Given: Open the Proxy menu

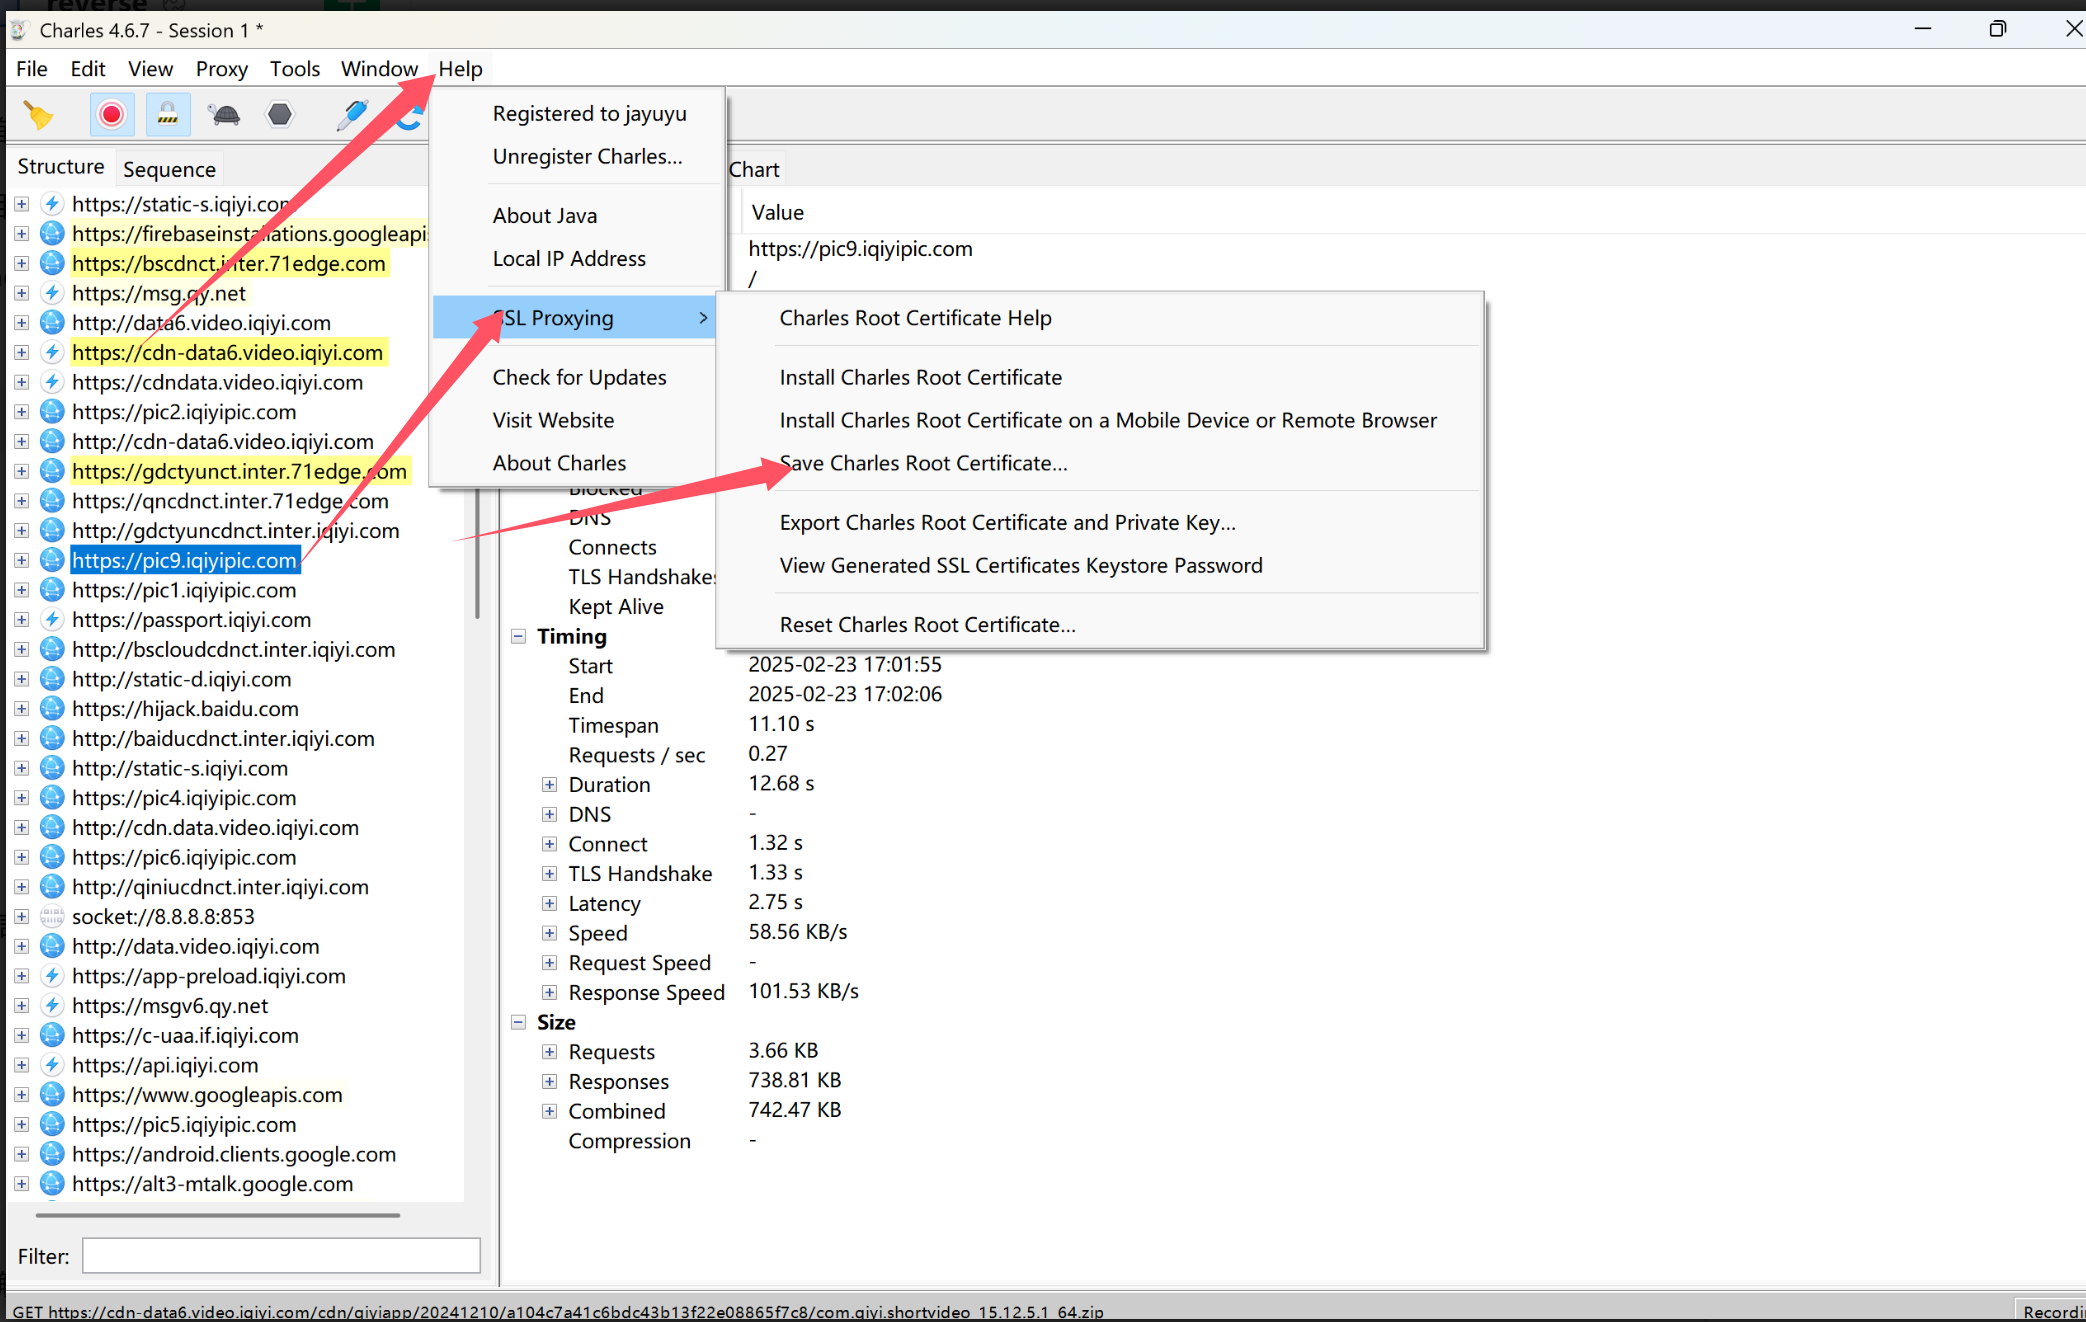Looking at the screenshot, I should (x=221, y=69).
